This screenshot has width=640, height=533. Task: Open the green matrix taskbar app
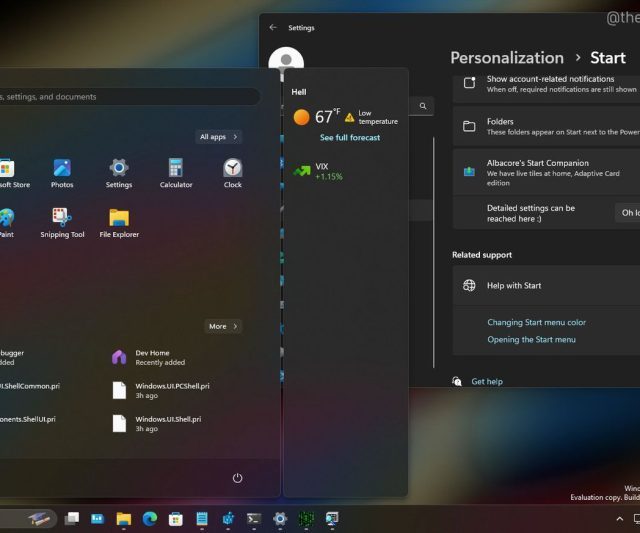[306, 519]
